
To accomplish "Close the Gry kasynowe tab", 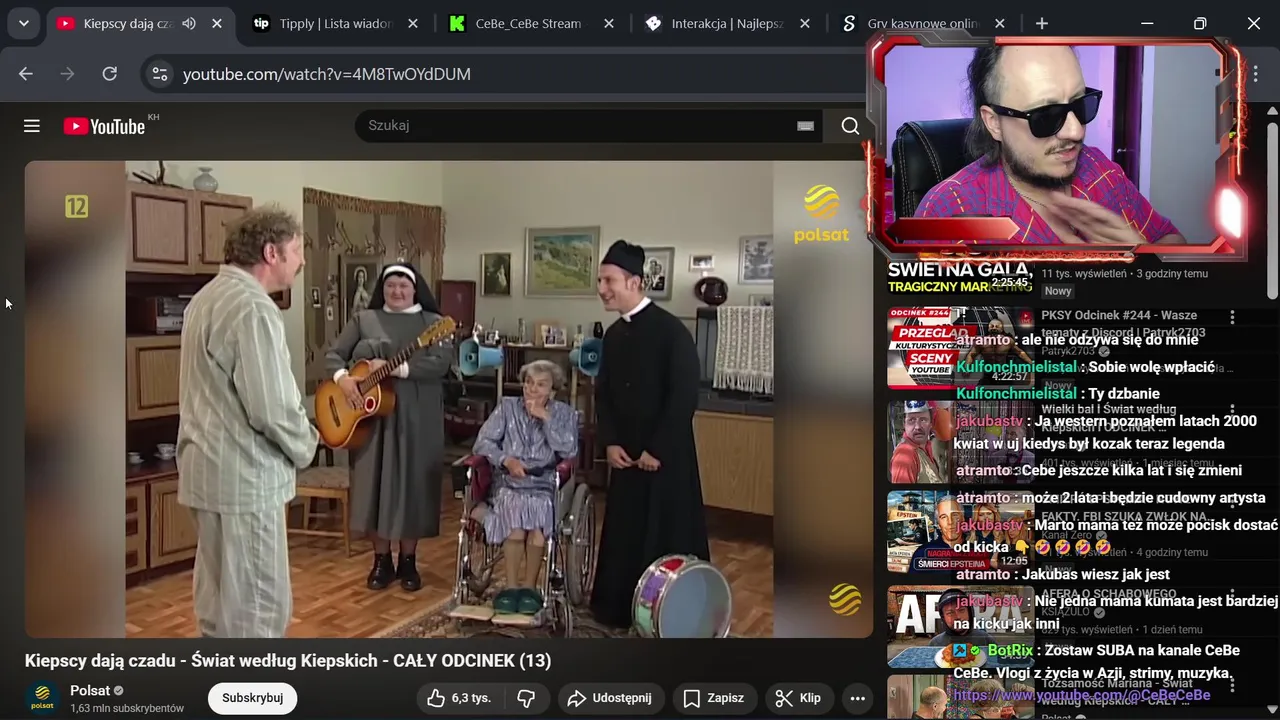I will click(x=1000, y=23).
